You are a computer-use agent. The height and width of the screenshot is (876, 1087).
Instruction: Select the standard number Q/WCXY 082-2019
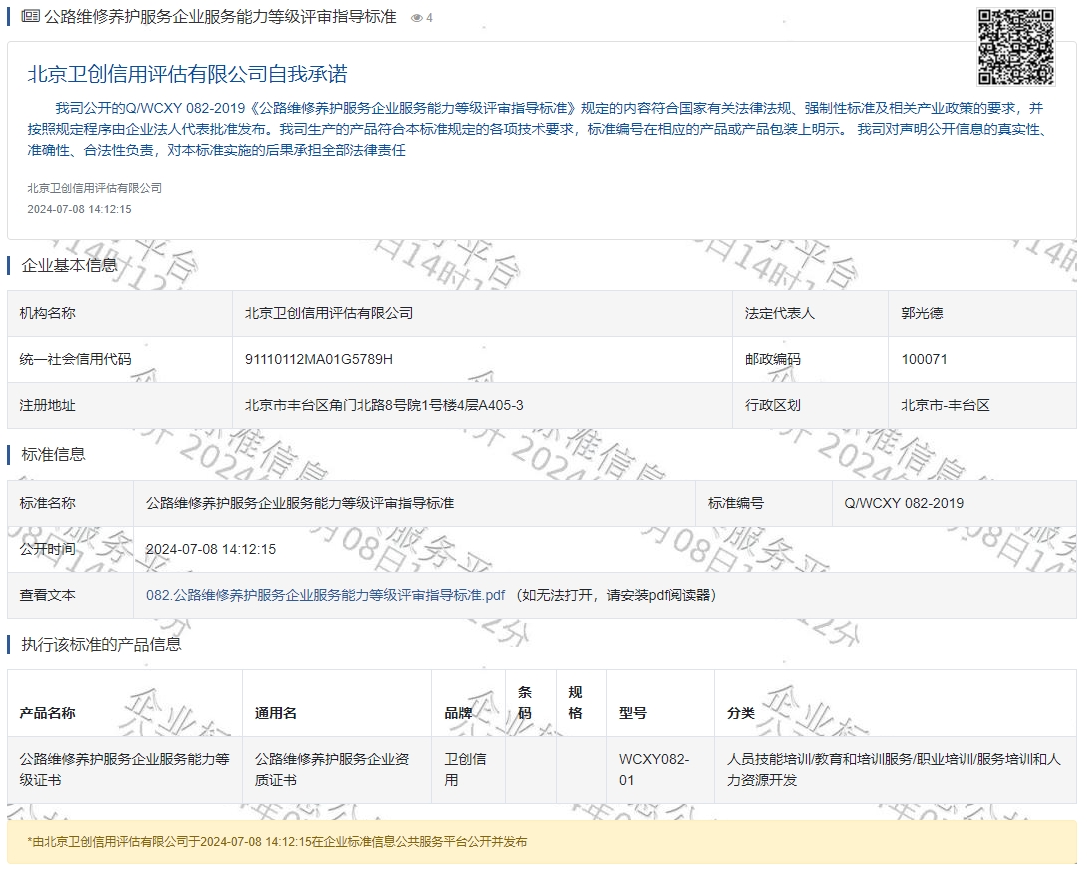(904, 503)
